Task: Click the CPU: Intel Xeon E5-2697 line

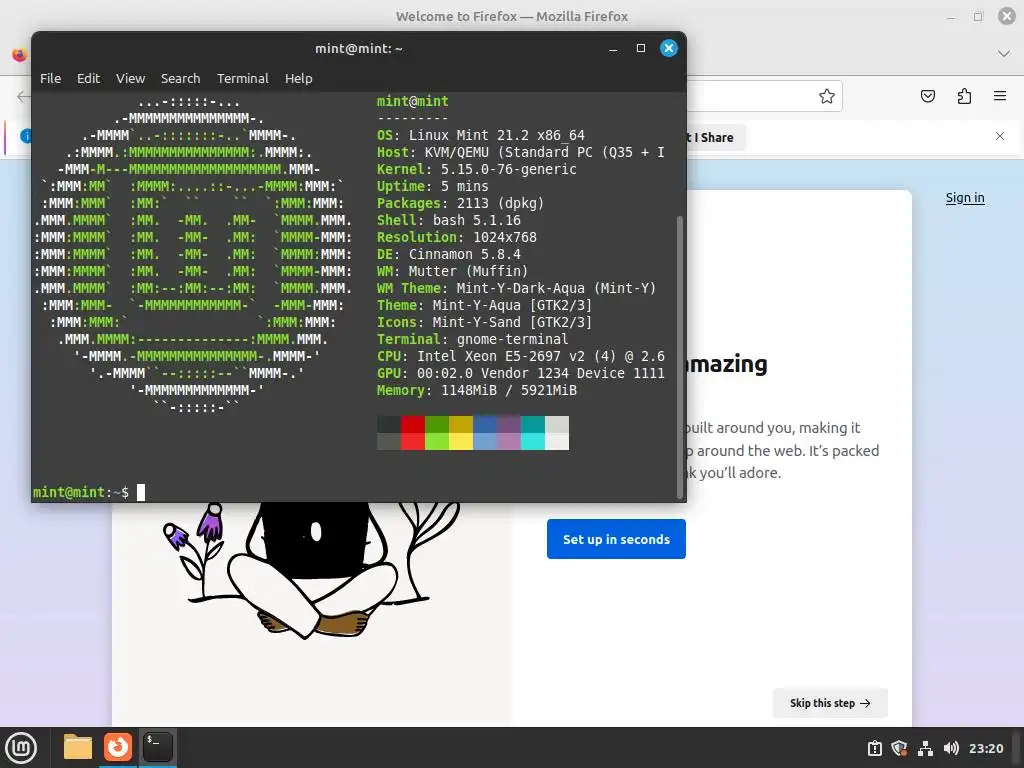Action: point(520,356)
